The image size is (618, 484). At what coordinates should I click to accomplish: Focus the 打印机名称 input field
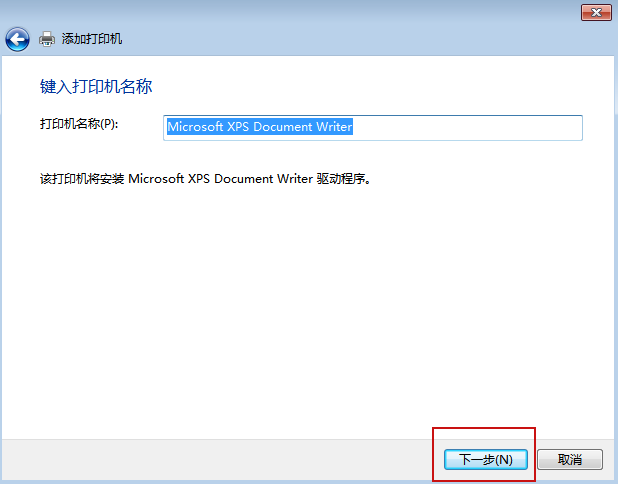coord(372,127)
